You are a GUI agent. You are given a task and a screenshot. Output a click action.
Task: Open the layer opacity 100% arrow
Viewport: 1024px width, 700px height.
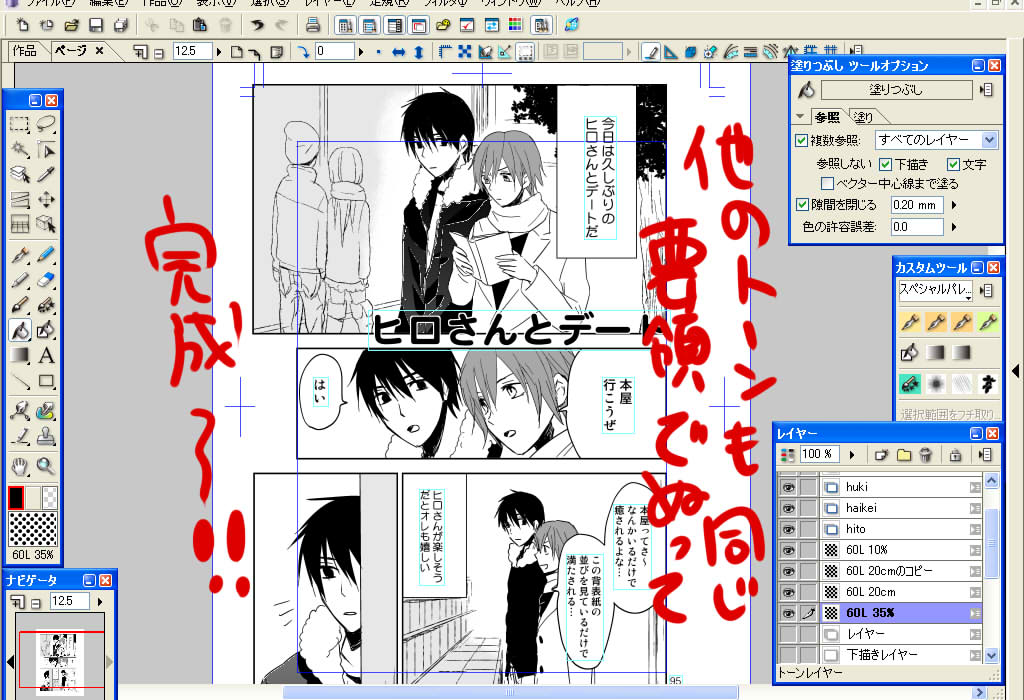pos(852,454)
